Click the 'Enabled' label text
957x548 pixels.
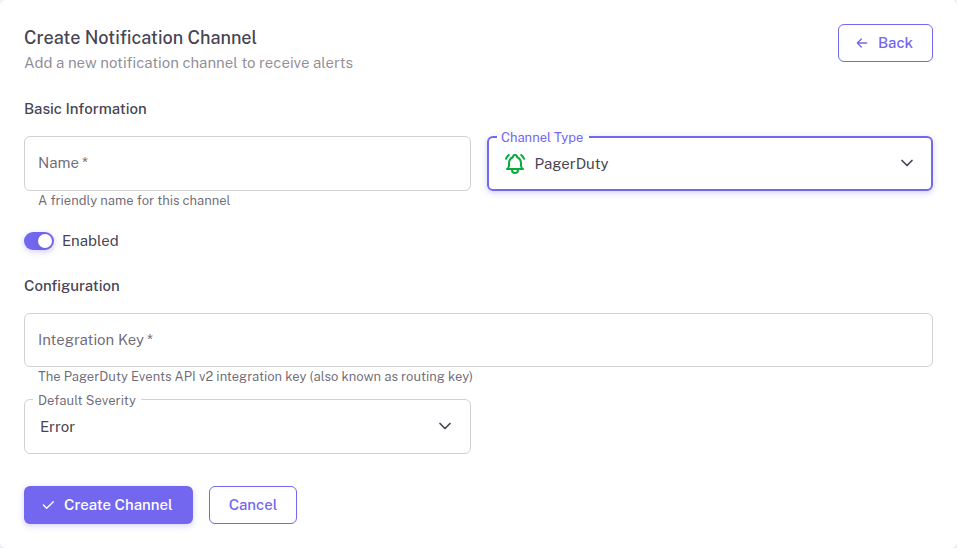point(90,241)
